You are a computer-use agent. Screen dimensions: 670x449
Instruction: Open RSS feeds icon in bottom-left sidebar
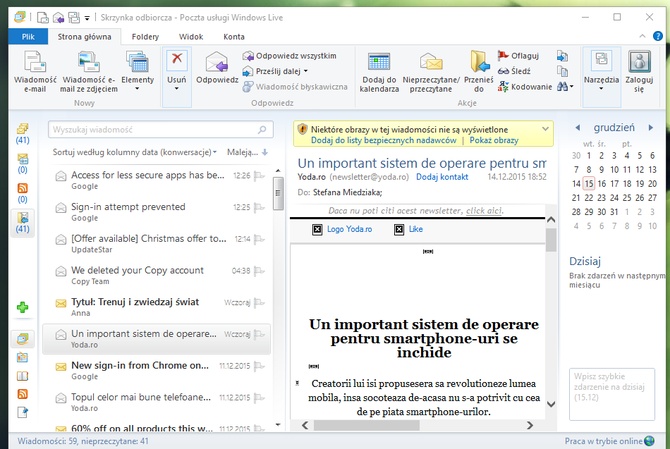coord(22,394)
